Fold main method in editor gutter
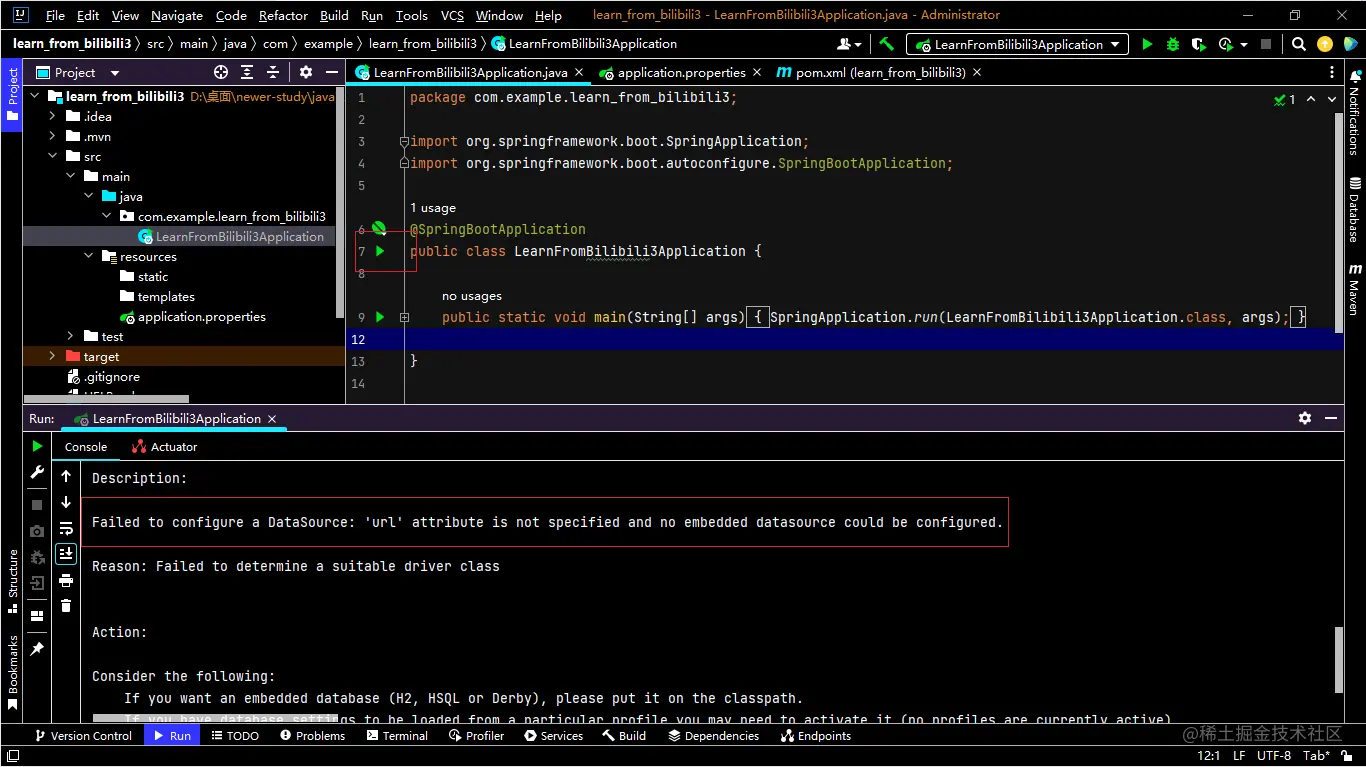The height and width of the screenshot is (767, 1366). (x=404, y=317)
